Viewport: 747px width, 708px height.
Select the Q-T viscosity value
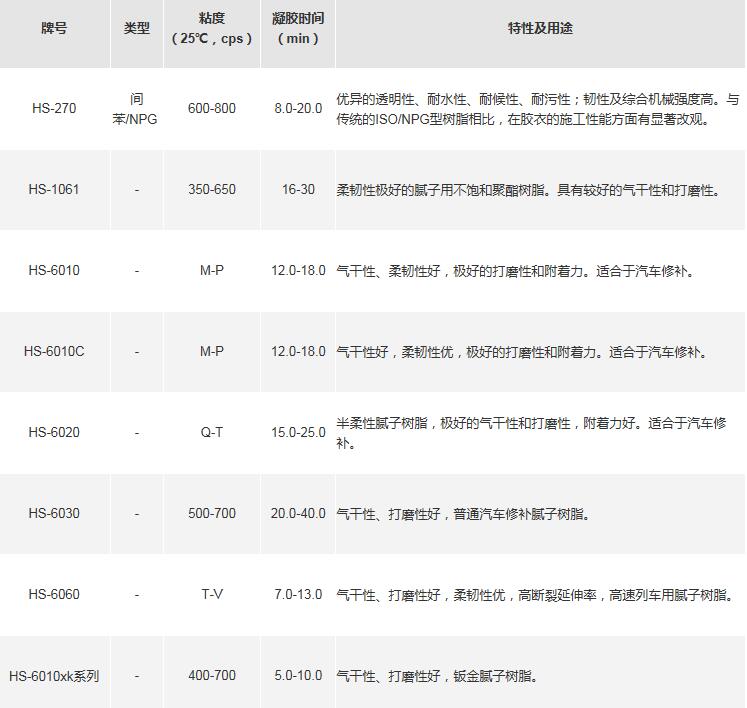click(212, 433)
